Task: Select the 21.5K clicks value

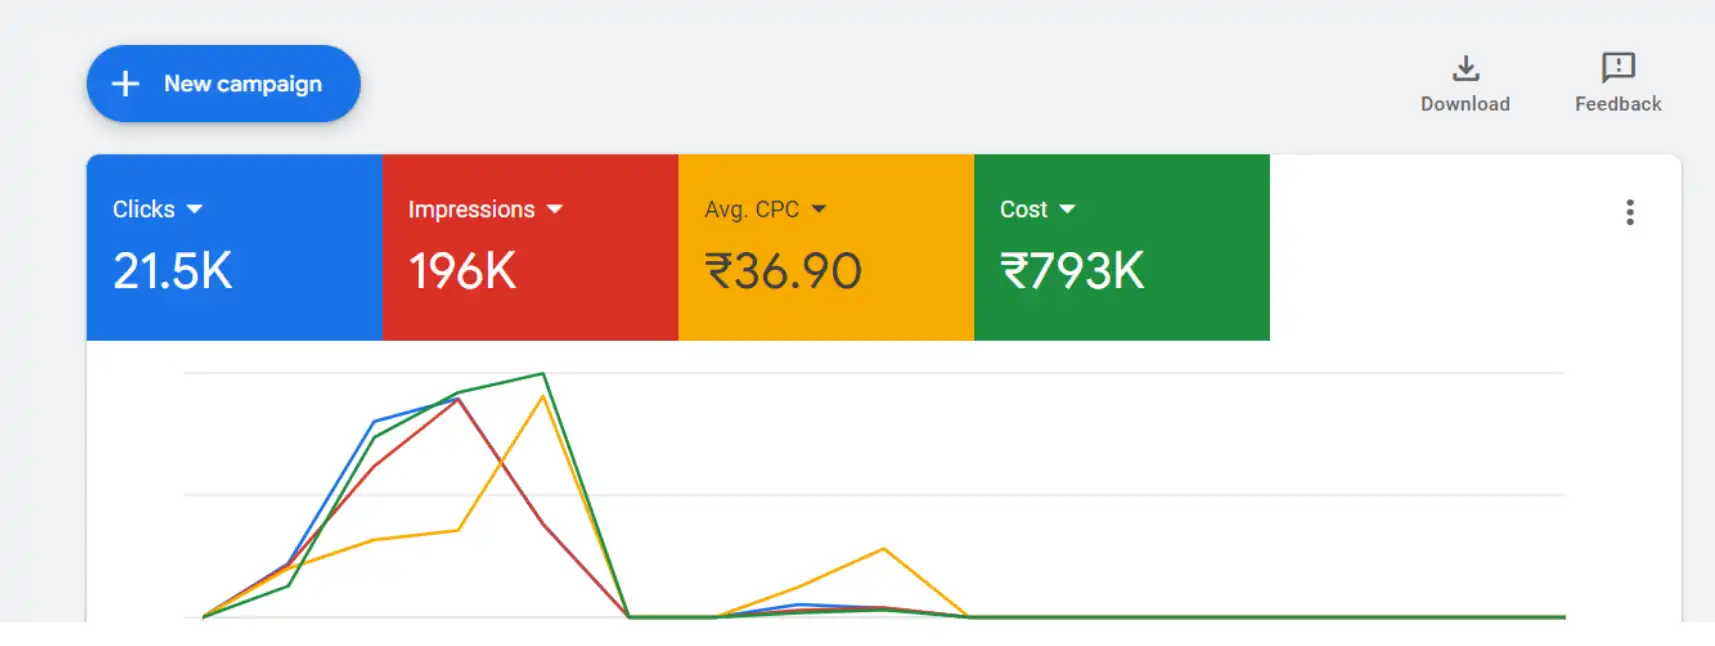Action: click(172, 271)
